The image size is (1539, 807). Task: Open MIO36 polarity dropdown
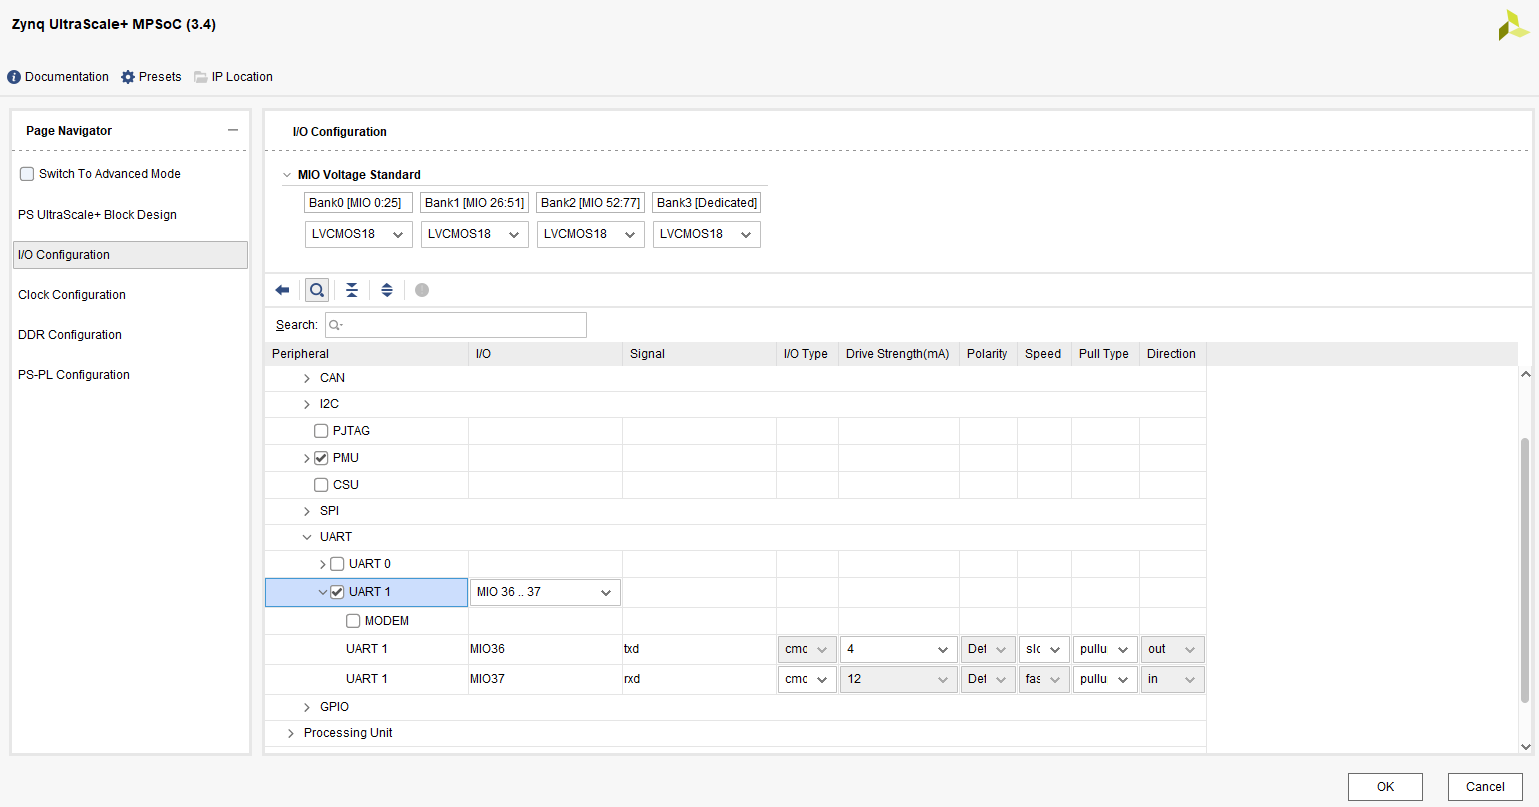pyautogui.click(x=988, y=649)
